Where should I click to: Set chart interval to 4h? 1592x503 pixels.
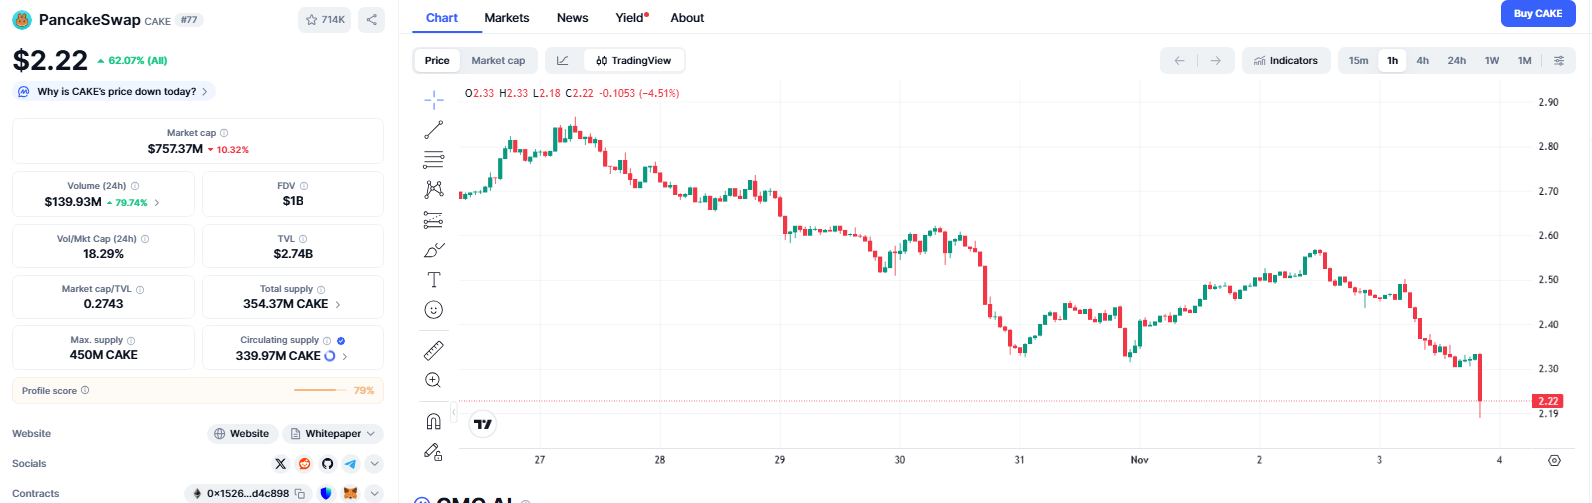pyautogui.click(x=1422, y=61)
